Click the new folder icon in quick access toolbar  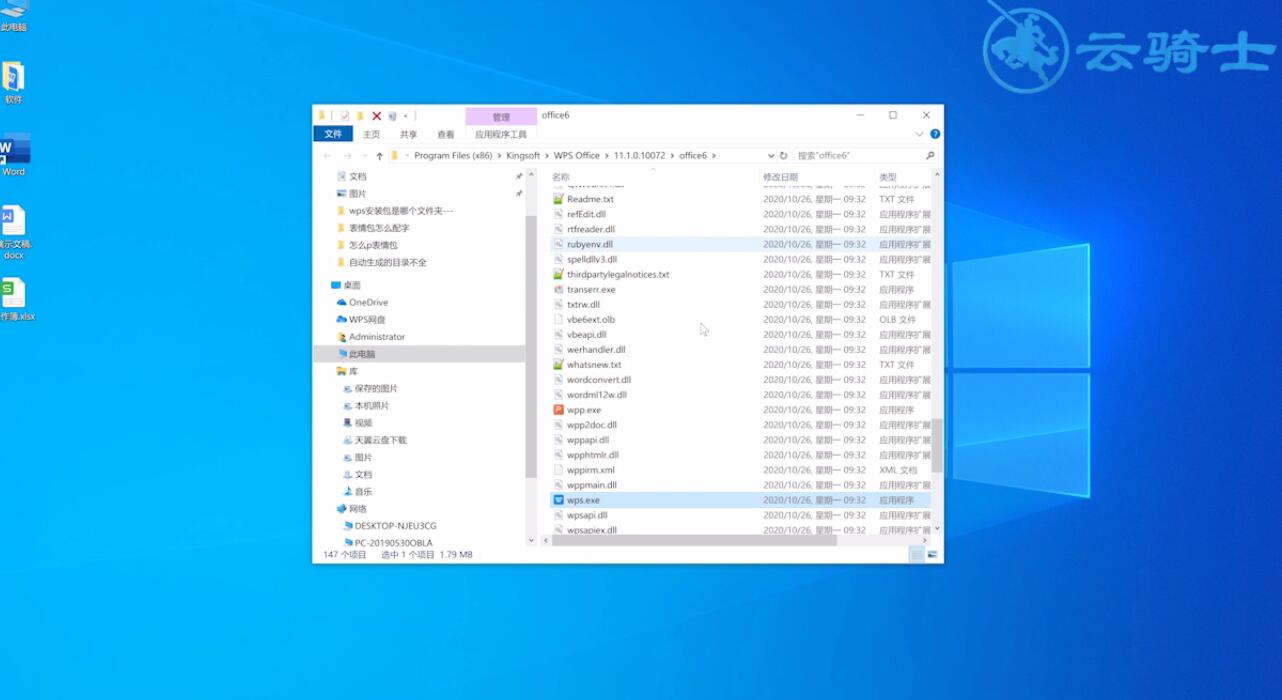361,116
